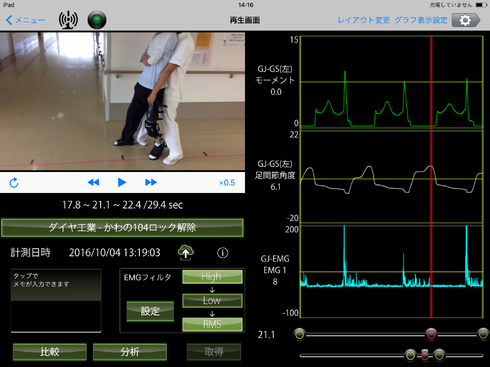
Task: Rewind the video playback
Action: point(93,182)
